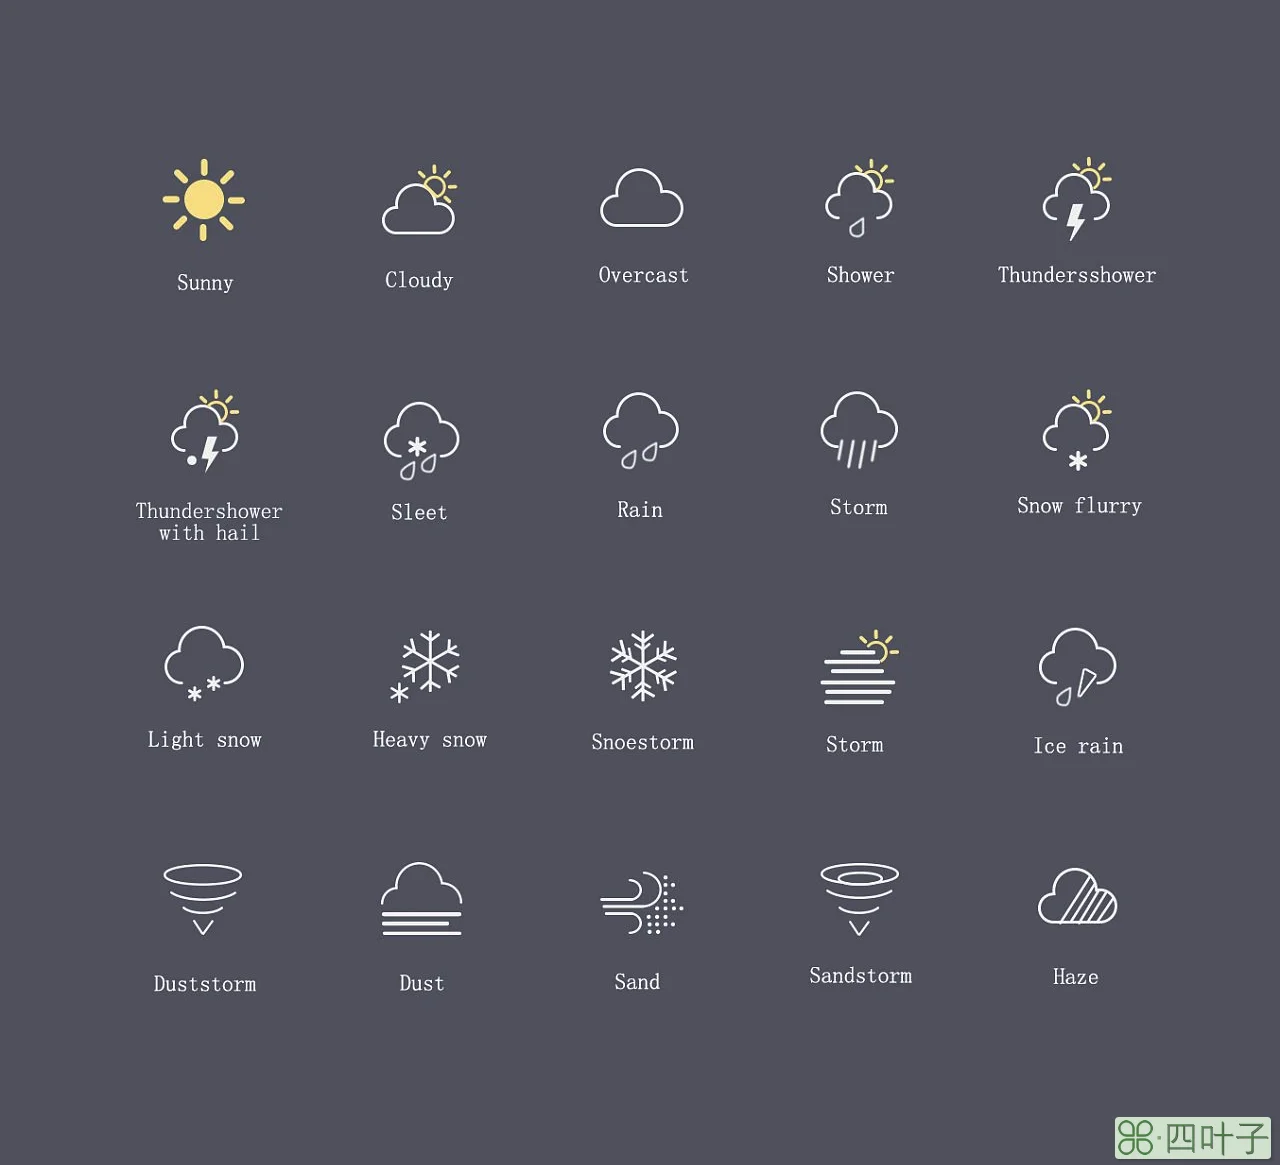
Task: Select the Snow flurry icon
Action: 1077,431
